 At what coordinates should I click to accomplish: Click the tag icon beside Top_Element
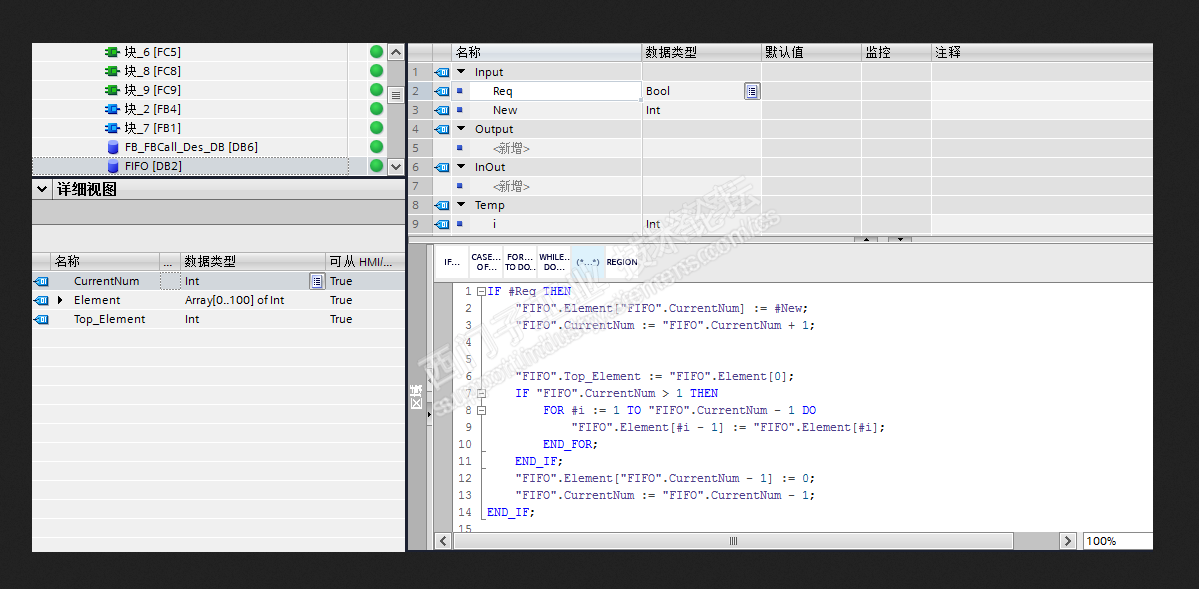coord(41,320)
